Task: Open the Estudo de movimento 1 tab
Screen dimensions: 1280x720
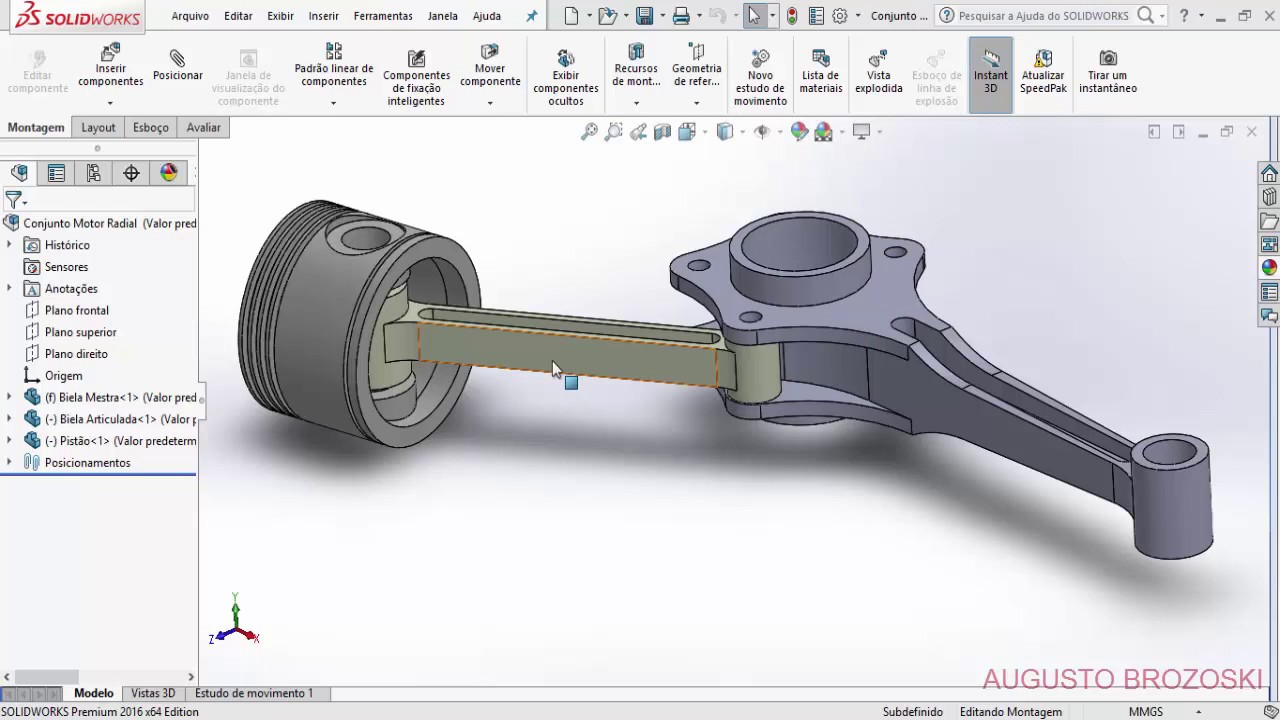Action: pos(254,693)
